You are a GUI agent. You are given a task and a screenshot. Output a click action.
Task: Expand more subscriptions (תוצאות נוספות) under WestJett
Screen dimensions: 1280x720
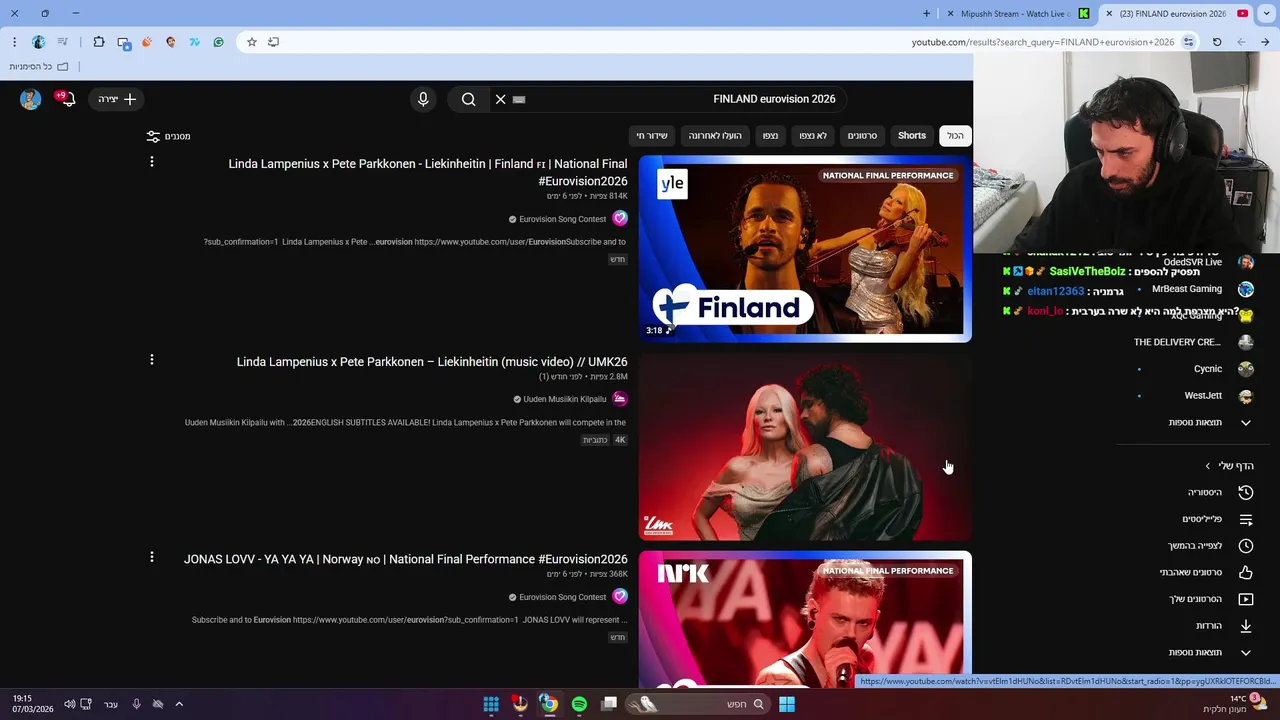pos(1210,423)
